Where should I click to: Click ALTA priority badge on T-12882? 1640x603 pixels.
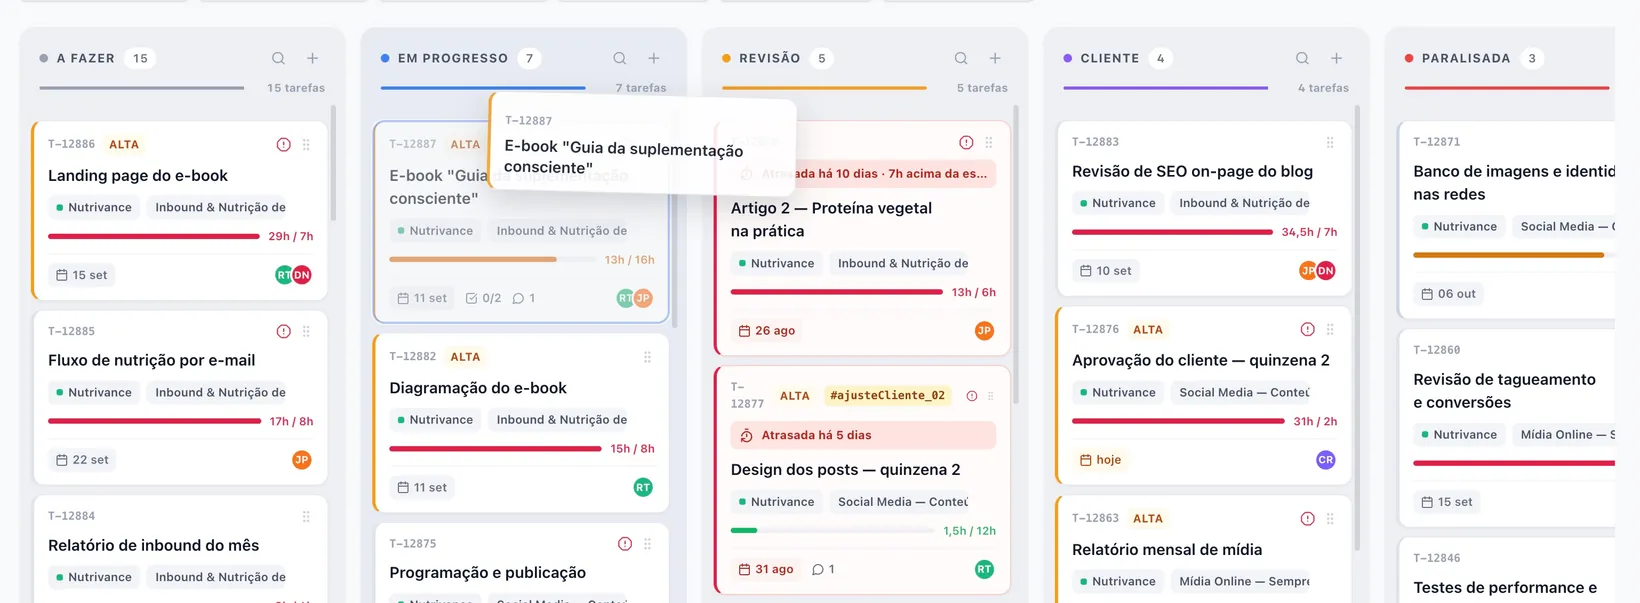[x=465, y=357]
